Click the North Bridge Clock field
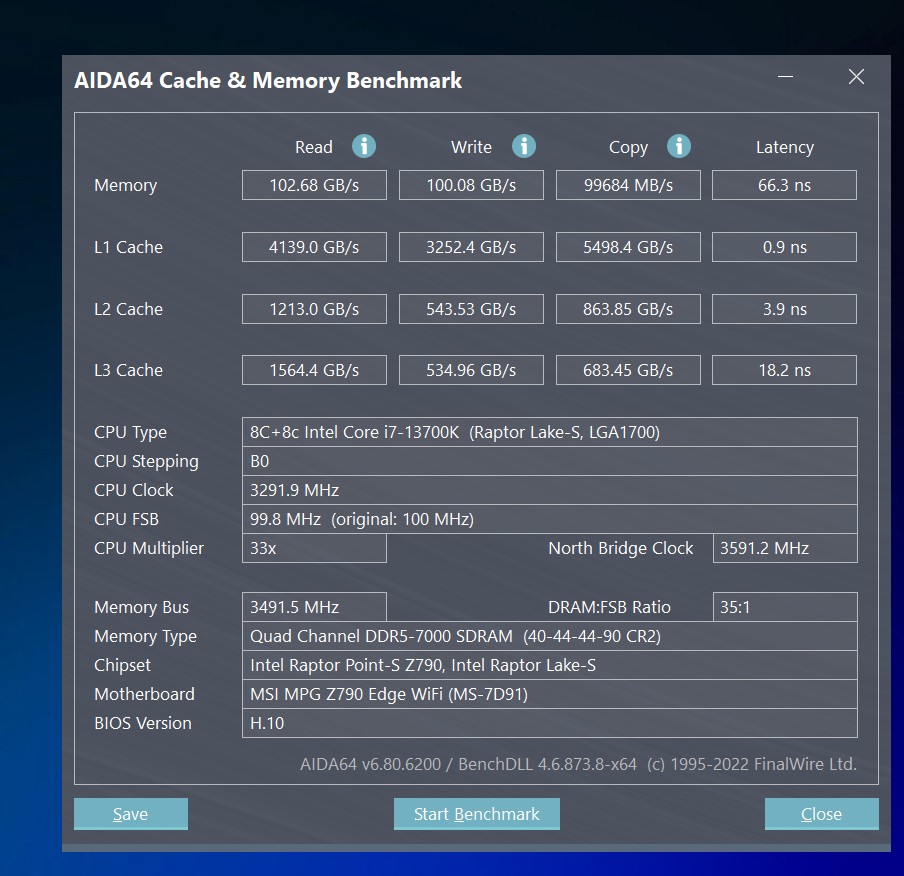 [784, 548]
